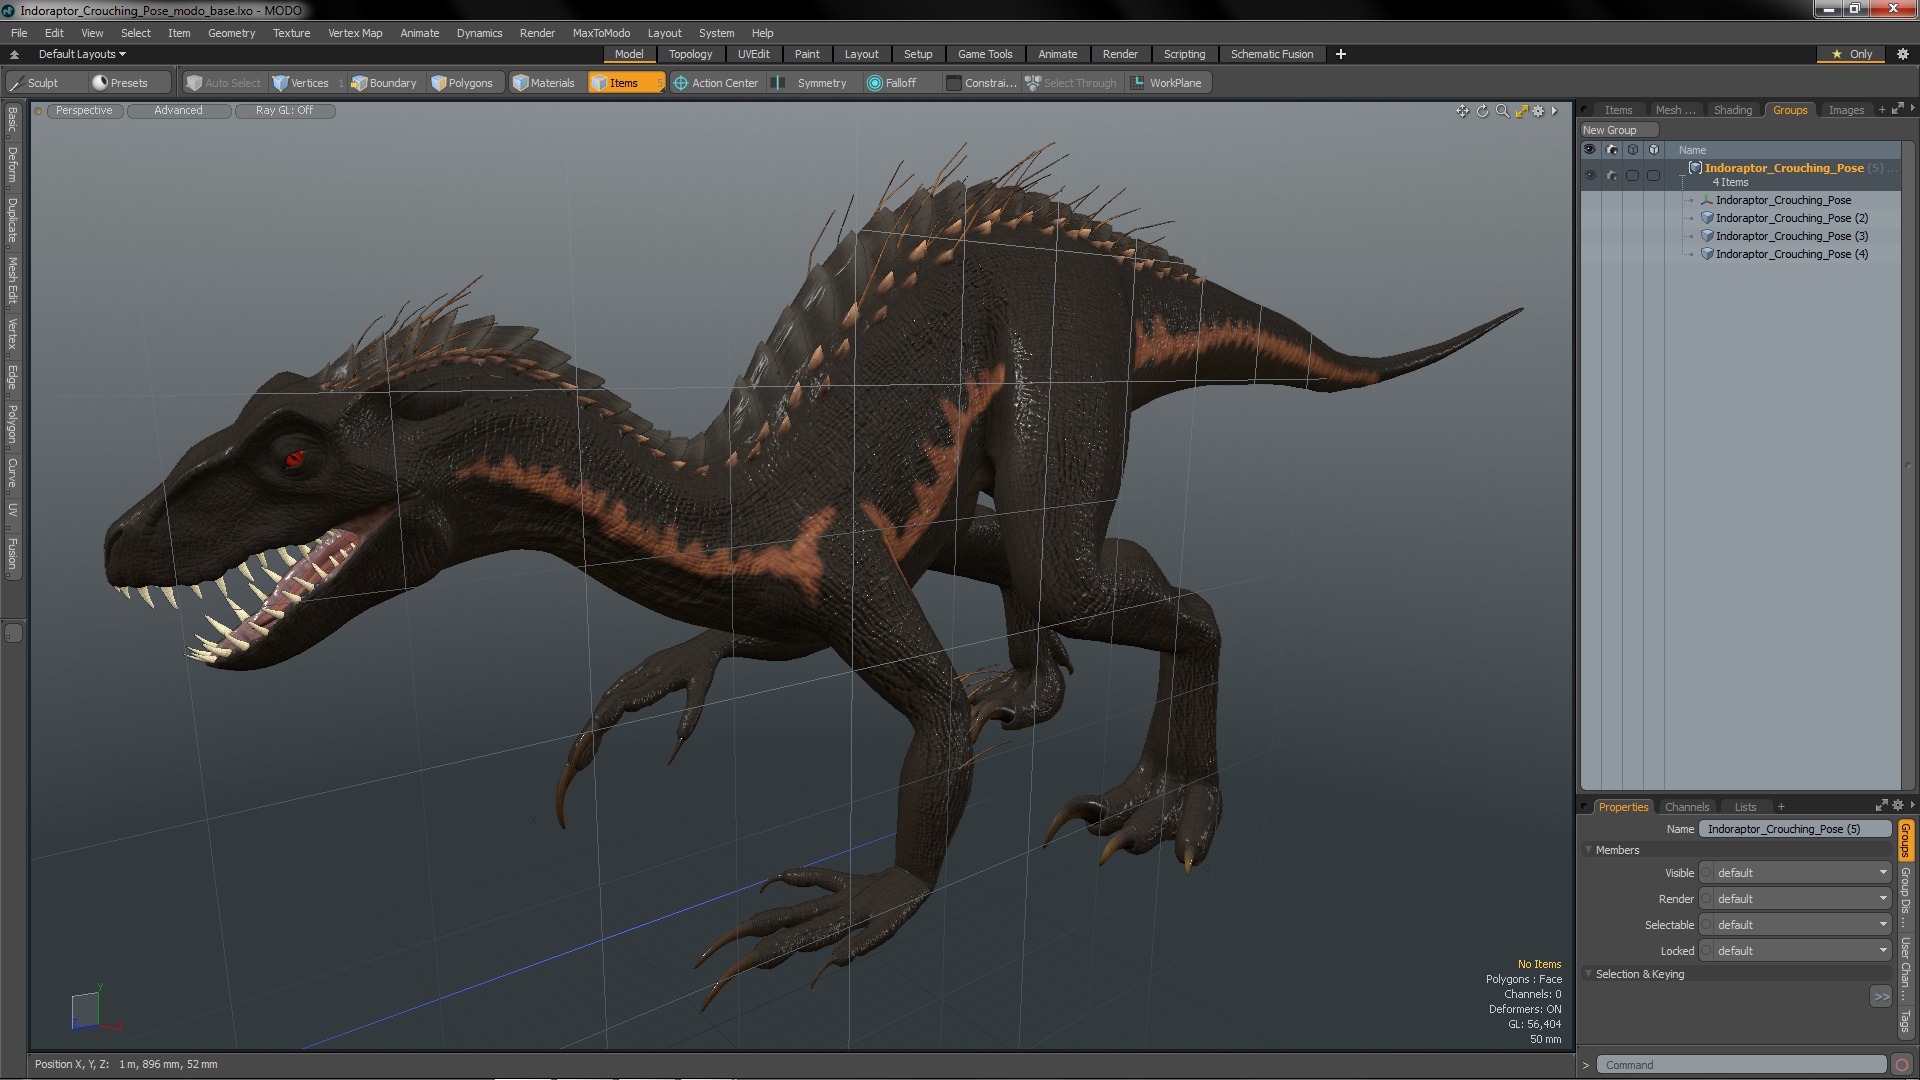Click the Name field of the group
This screenshot has height=1080, width=1920.
click(1794, 829)
